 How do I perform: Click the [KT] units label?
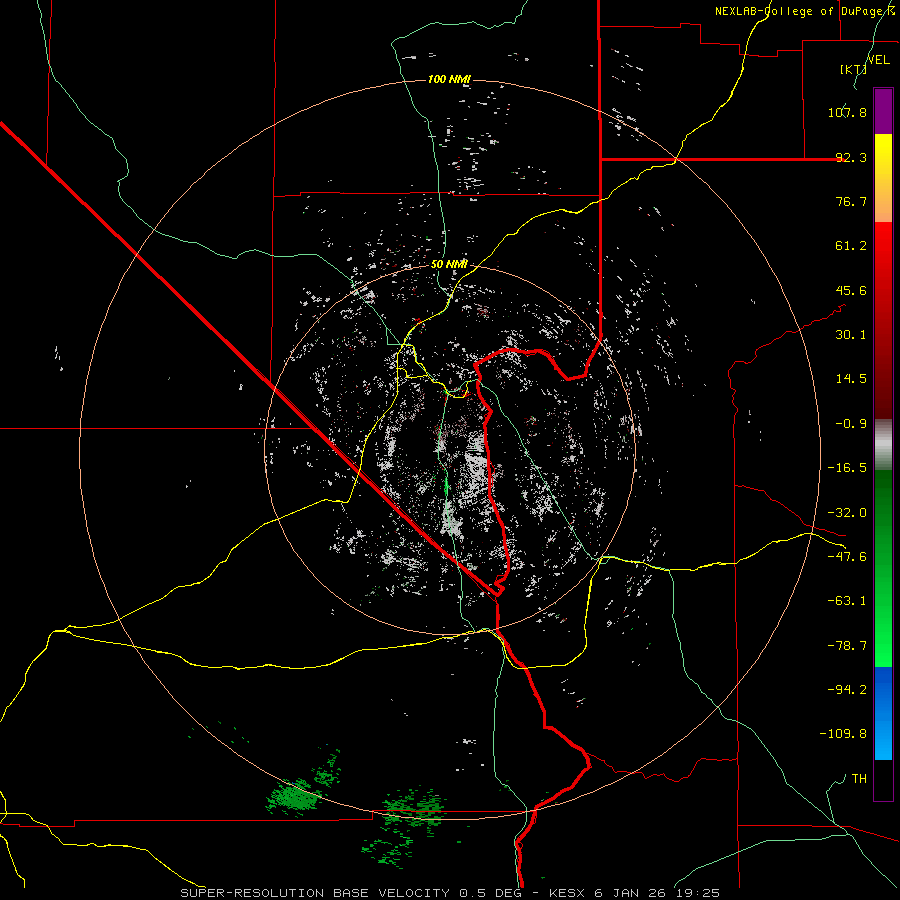click(x=854, y=69)
